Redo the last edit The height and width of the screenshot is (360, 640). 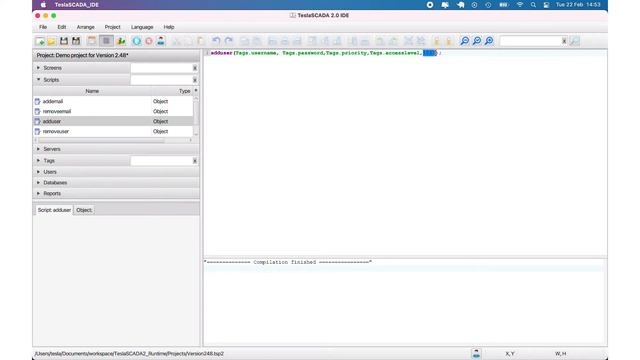229,41
